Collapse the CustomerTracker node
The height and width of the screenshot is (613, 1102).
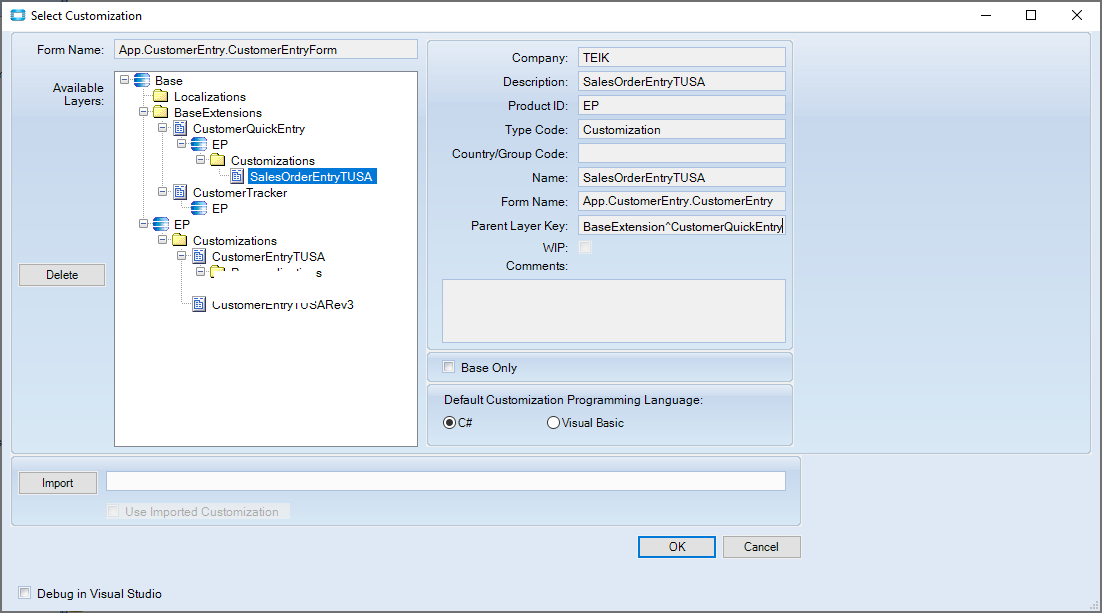(x=162, y=191)
